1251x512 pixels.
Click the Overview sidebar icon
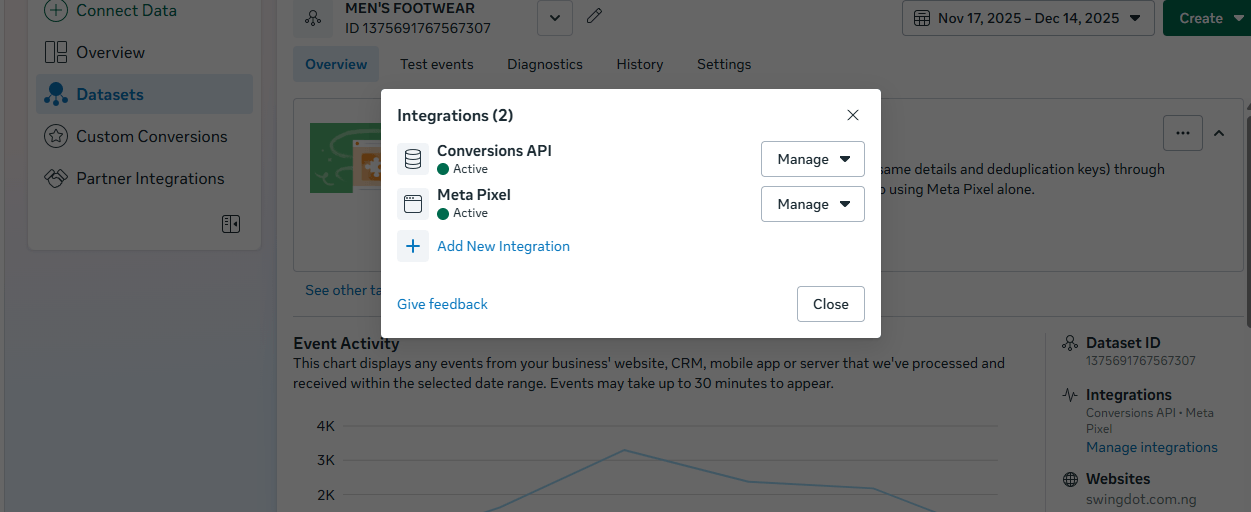(x=56, y=52)
